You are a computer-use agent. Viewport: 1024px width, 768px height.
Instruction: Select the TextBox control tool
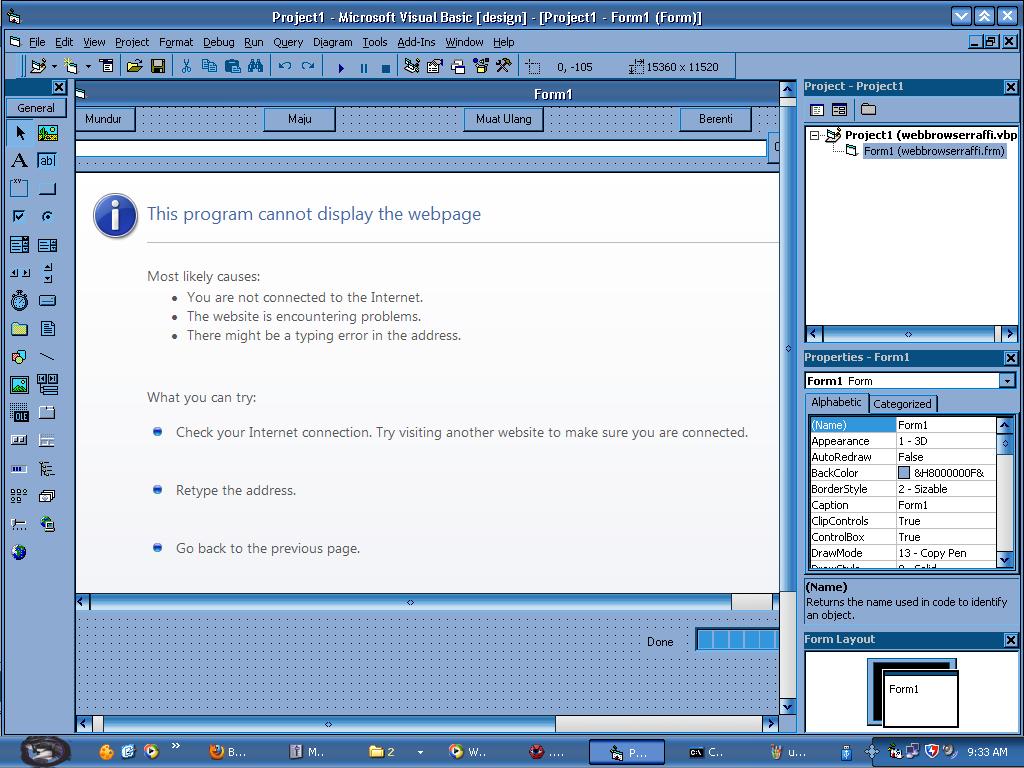pyautogui.click(x=47, y=161)
